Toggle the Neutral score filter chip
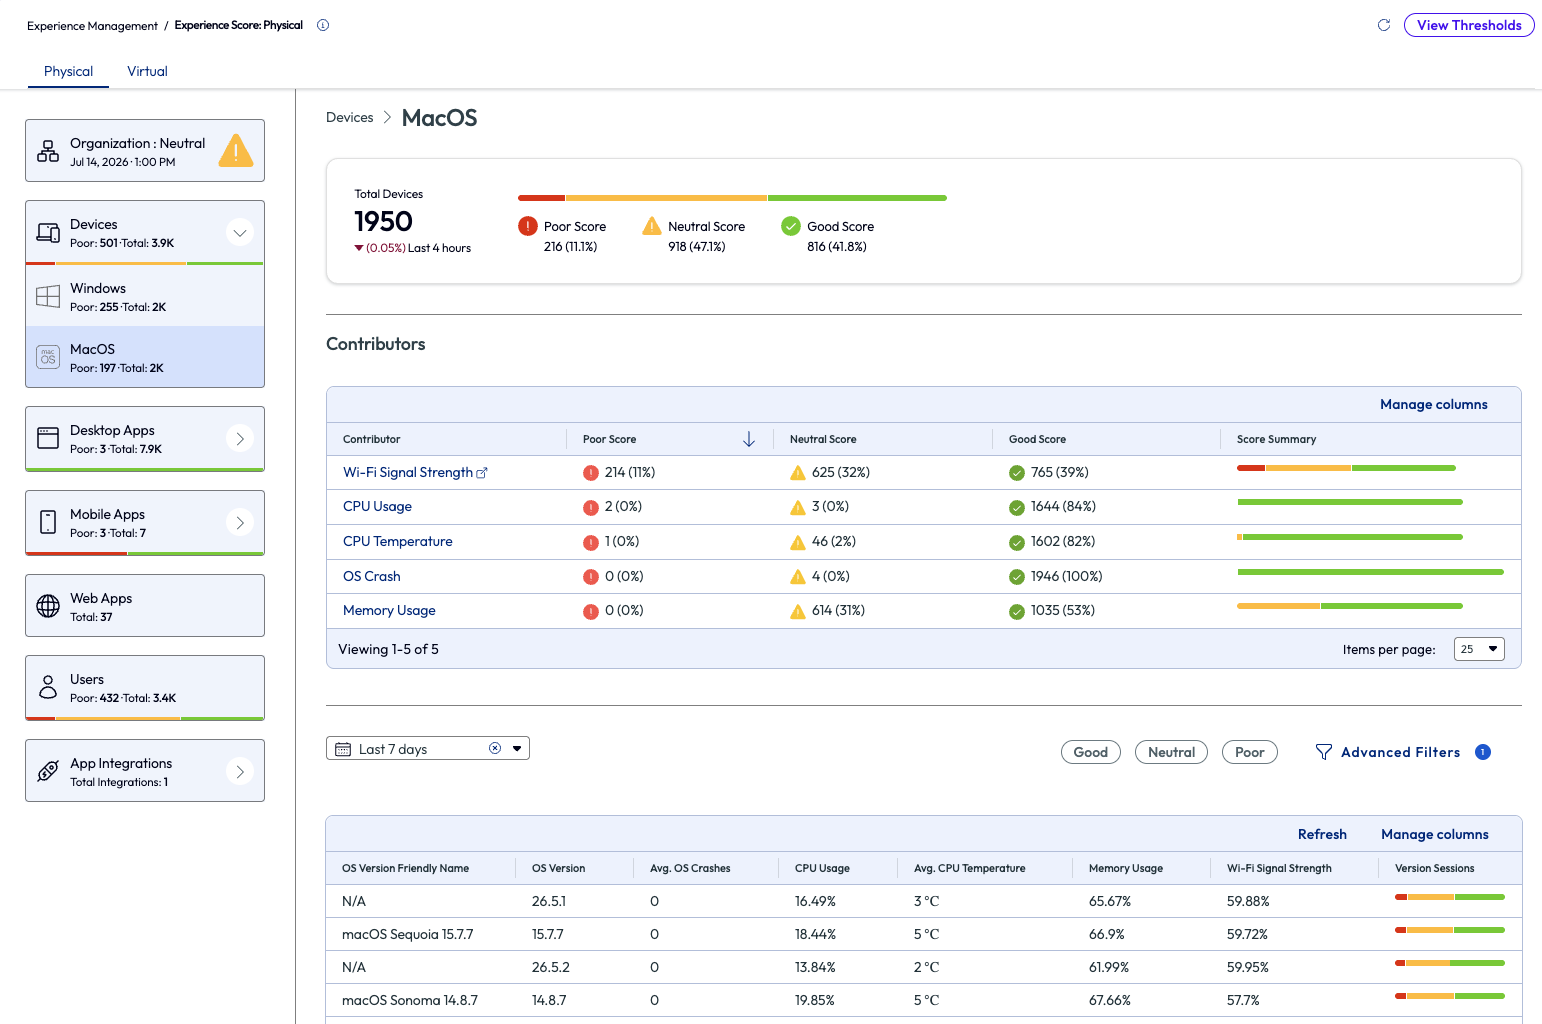Viewport: 1542px width, 1024px height. coord(1171,752)
